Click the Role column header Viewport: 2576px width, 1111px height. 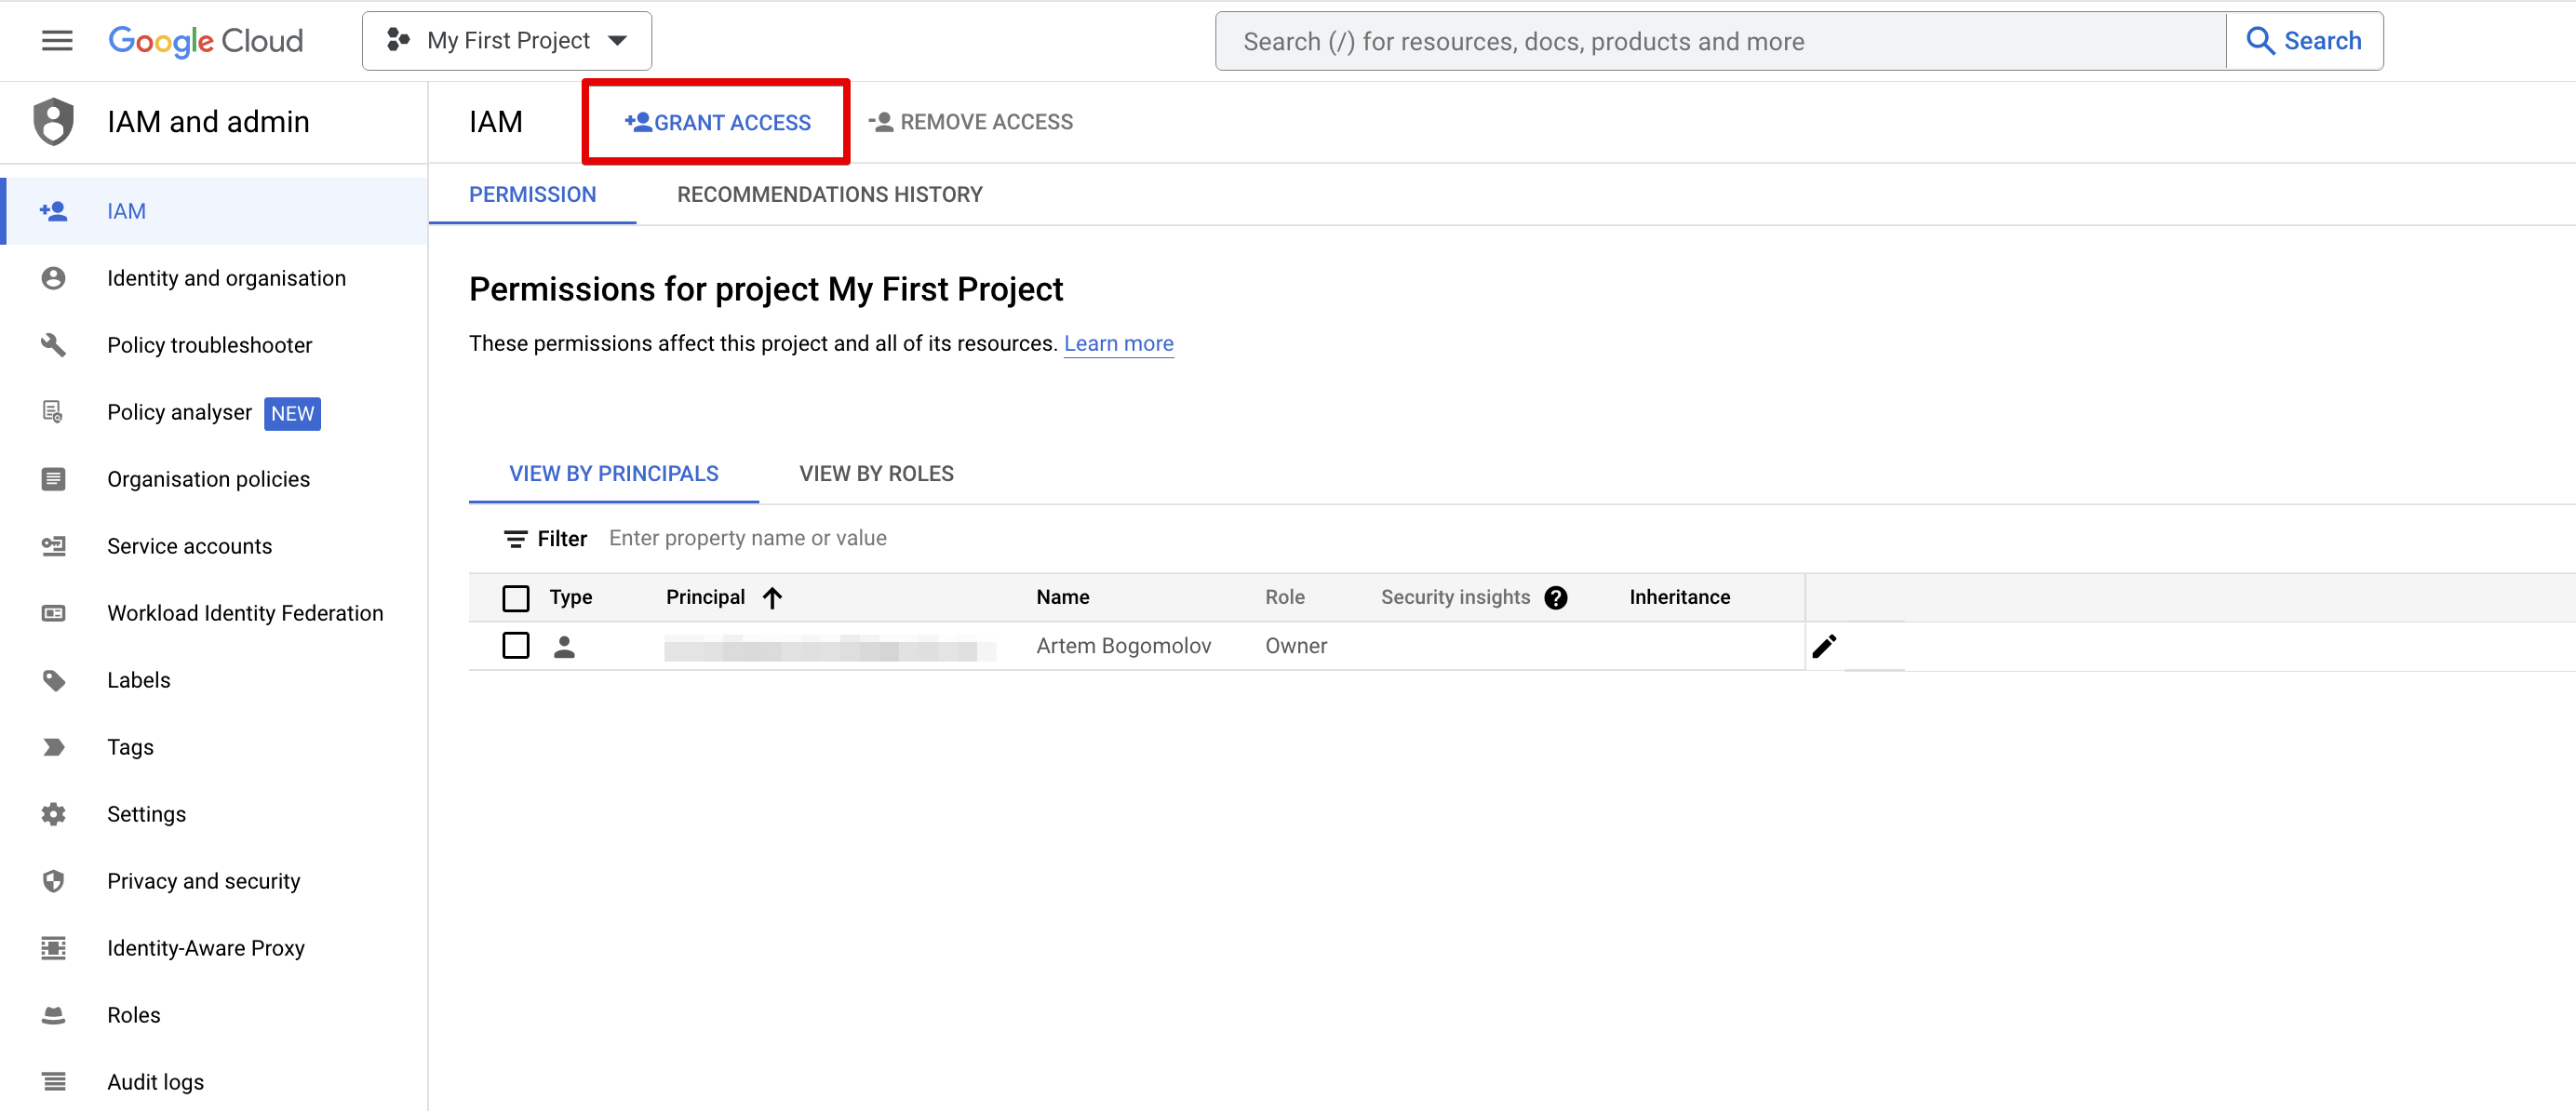1285,598
